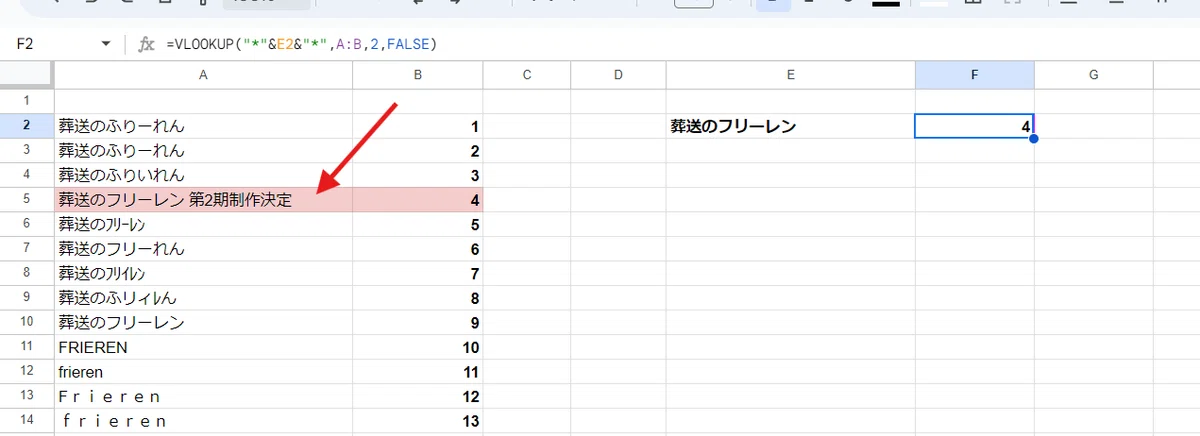The width and height of the screenshot is (1200, 436).
Task: Click cell A7 with 葬送のフリーれん
Action: [x=203, y=248]
